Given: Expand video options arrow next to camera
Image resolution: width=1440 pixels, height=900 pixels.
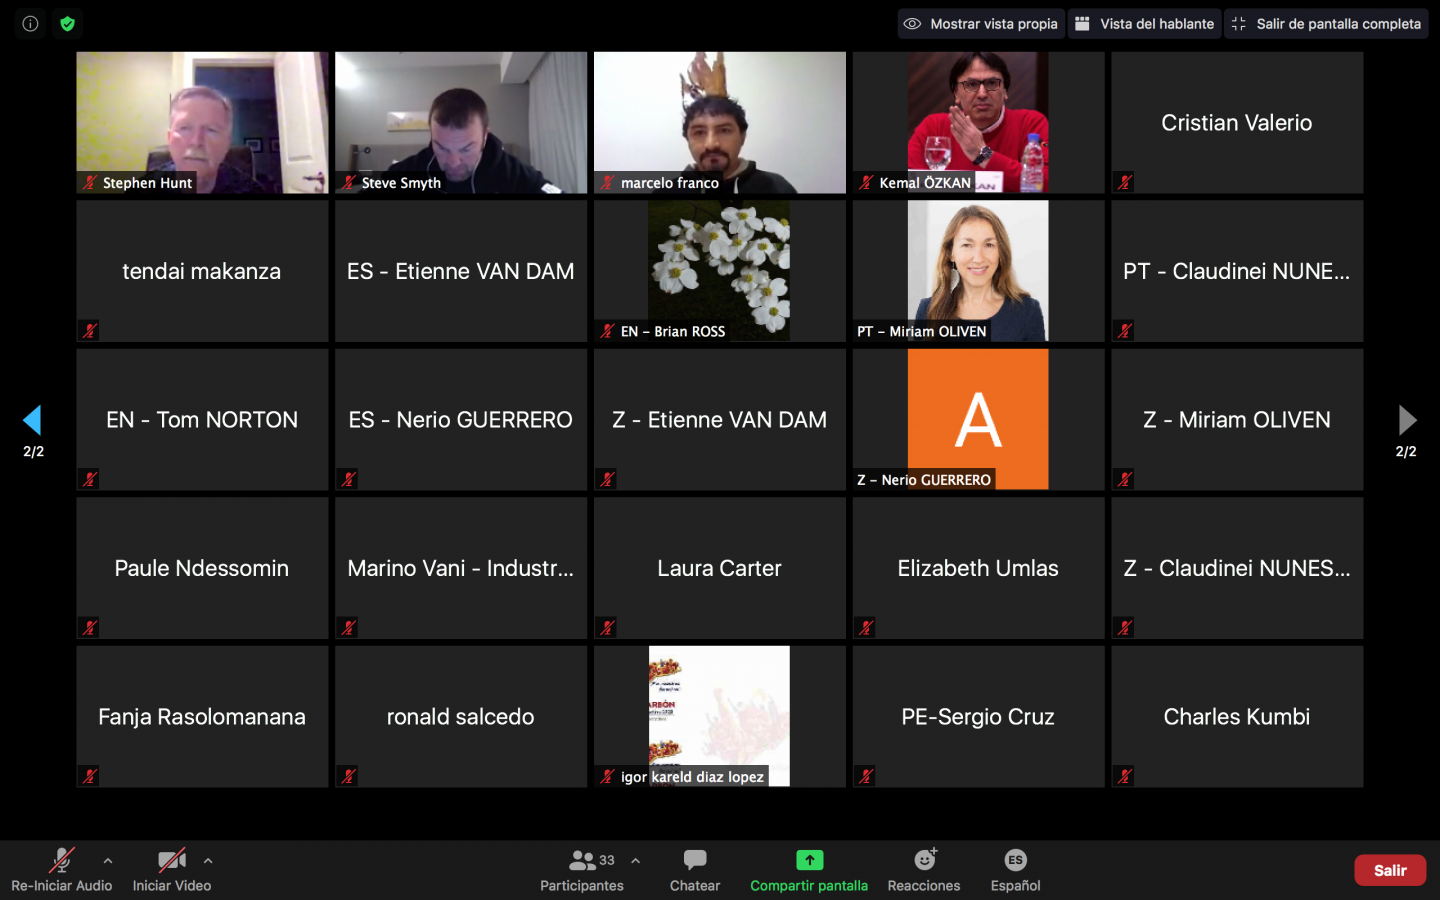Looking at the screenshot, I should pyautogui.click(x=208, y=861).
